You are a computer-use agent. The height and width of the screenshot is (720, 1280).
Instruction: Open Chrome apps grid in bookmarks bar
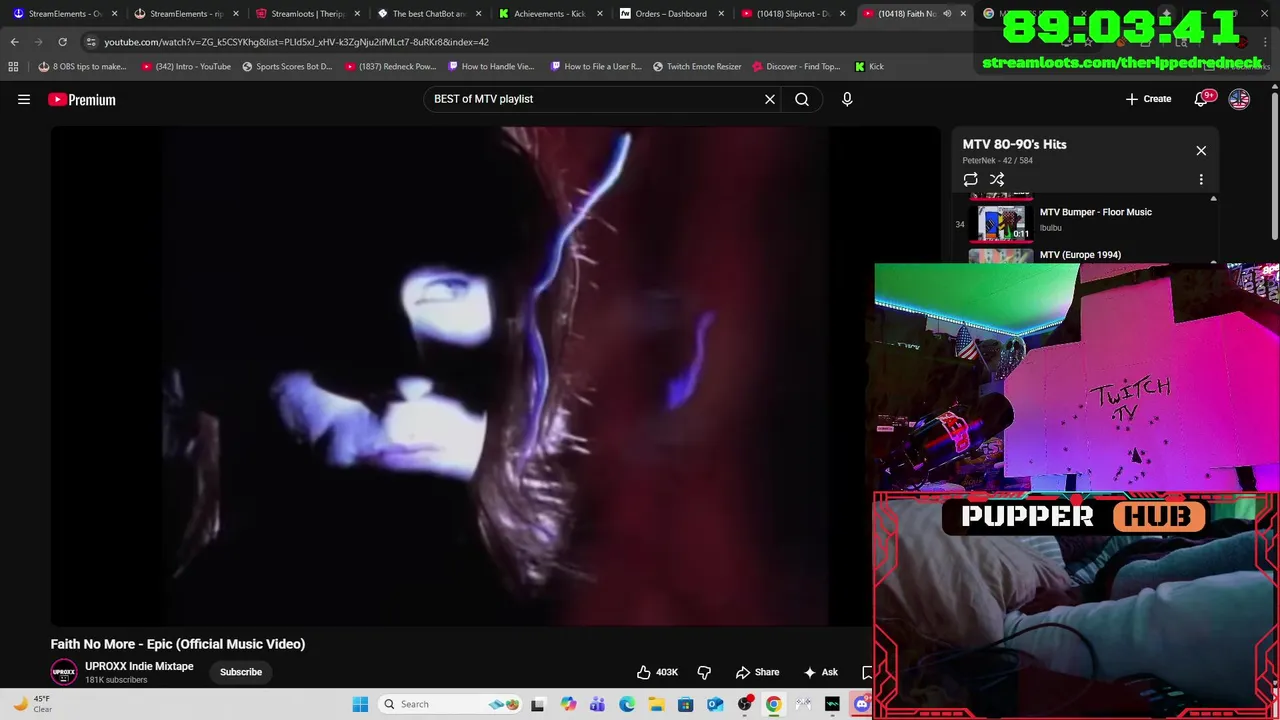[13, 67]
